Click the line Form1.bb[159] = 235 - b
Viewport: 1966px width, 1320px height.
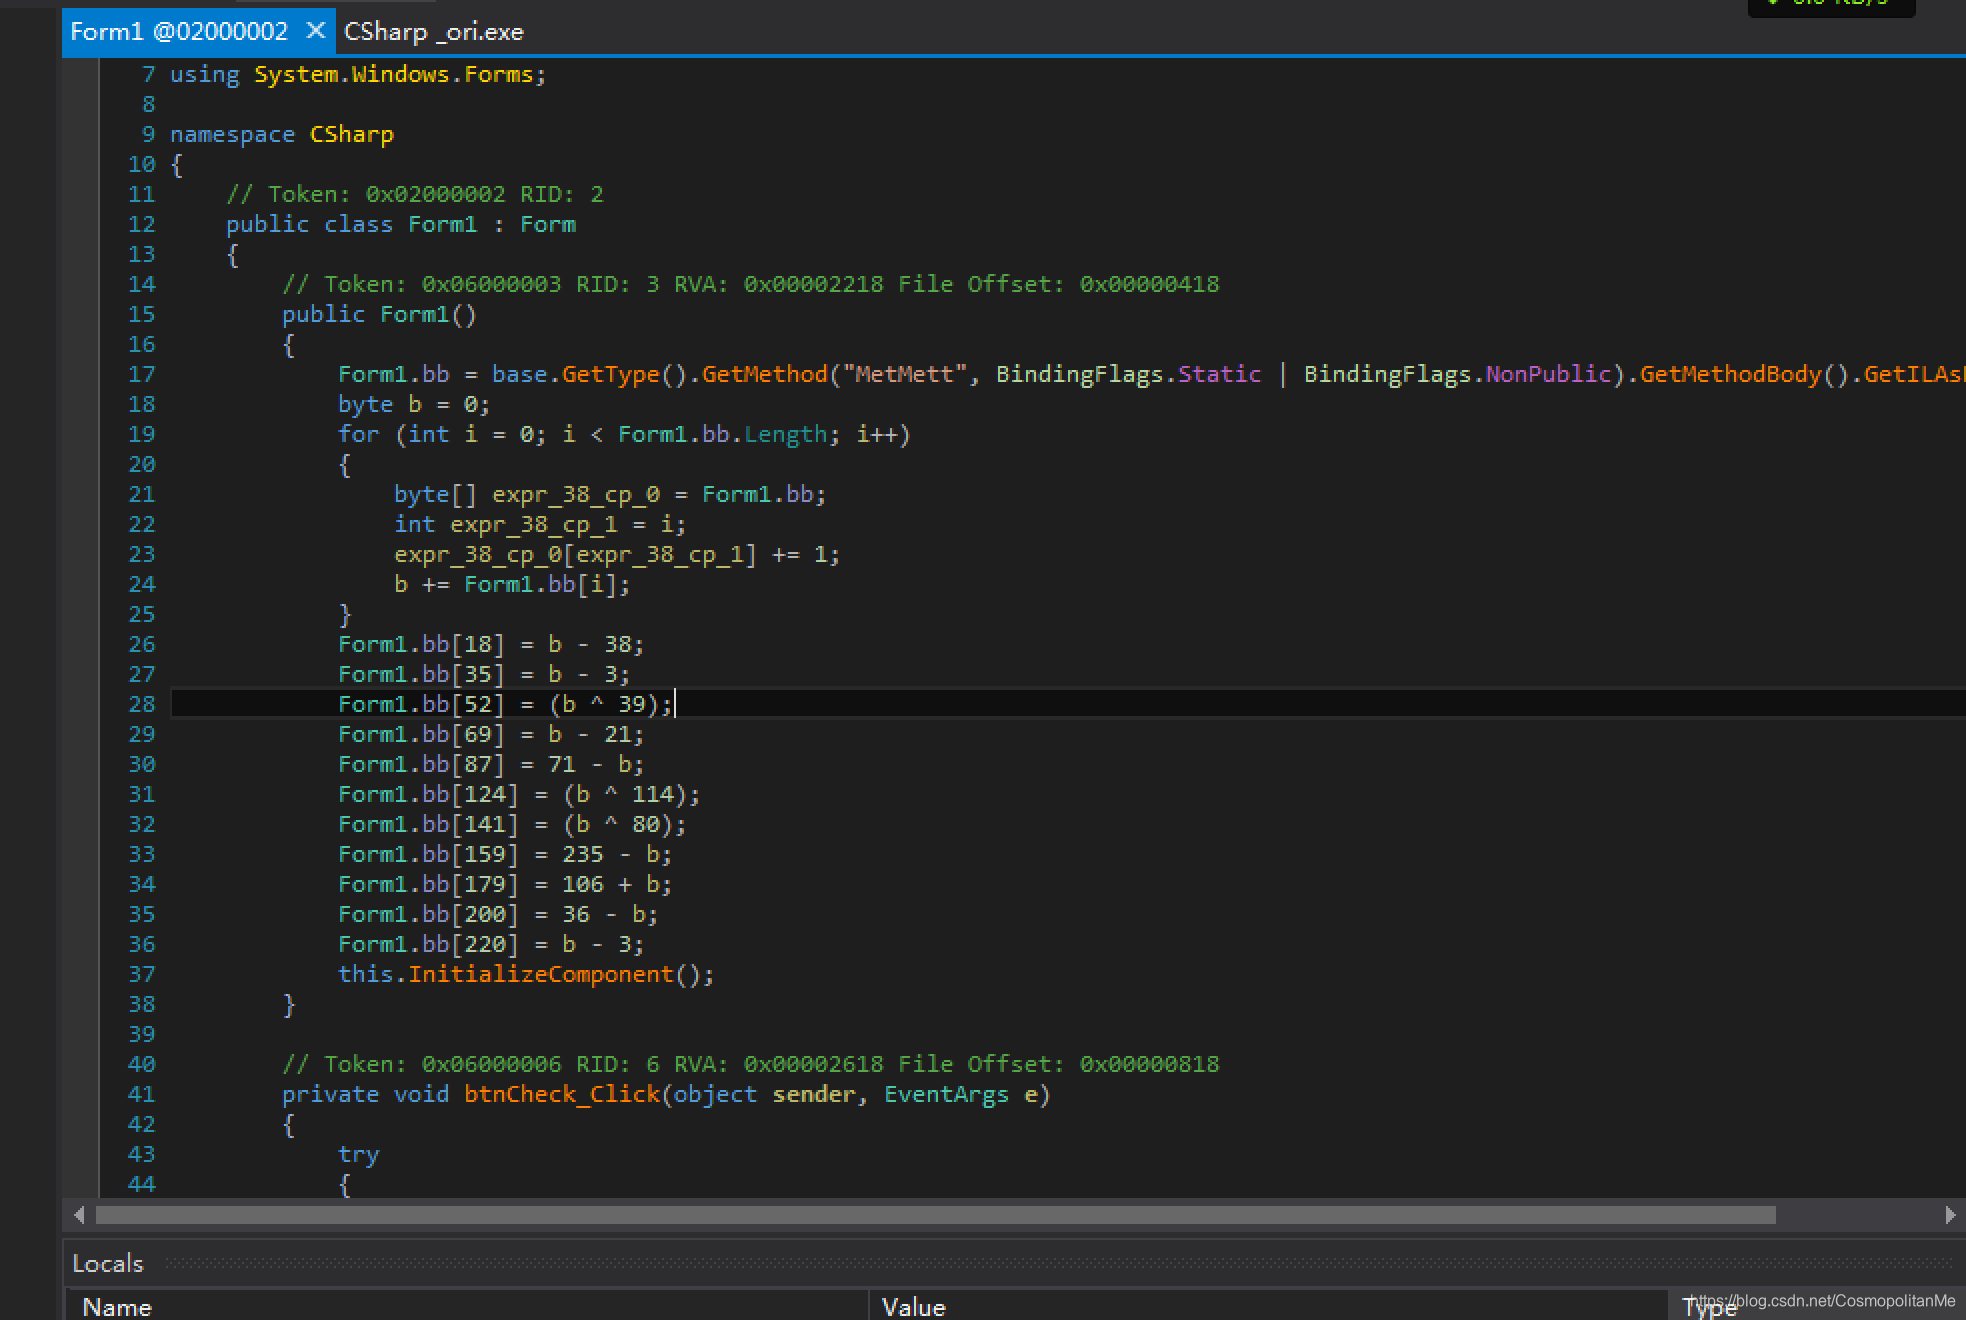[505, 854]
